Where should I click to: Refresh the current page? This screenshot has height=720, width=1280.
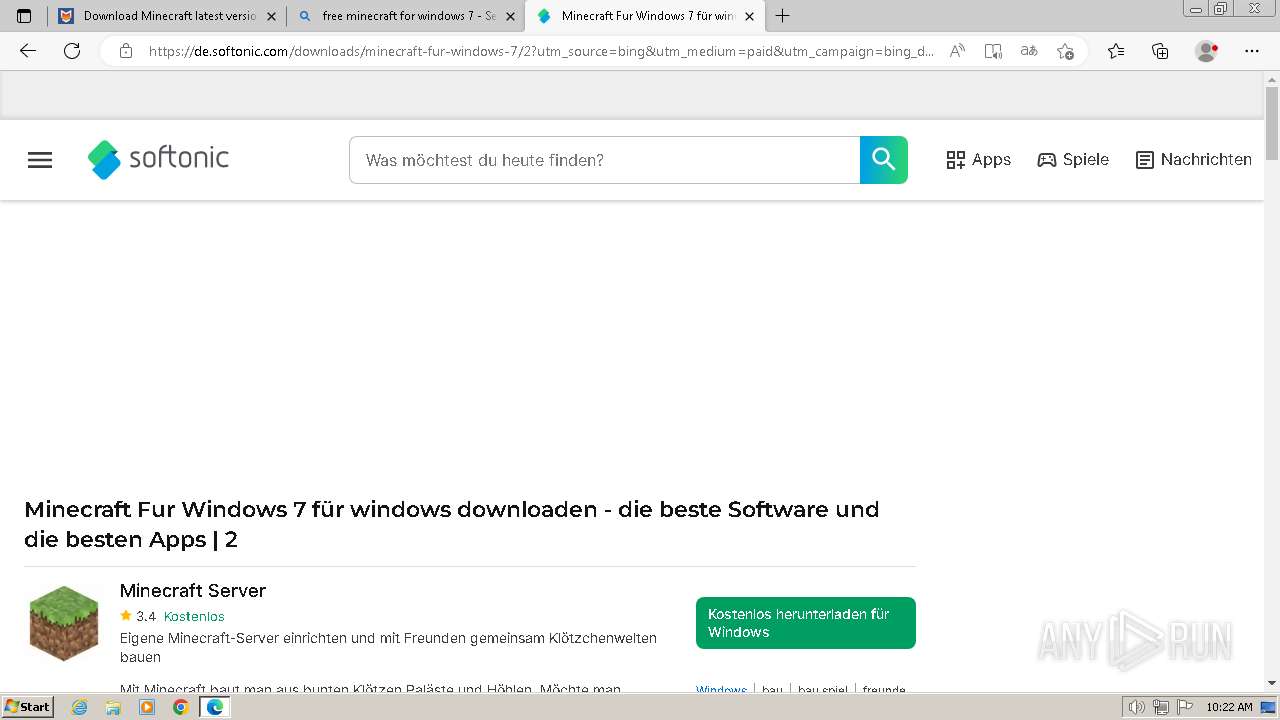pos(72,51)
